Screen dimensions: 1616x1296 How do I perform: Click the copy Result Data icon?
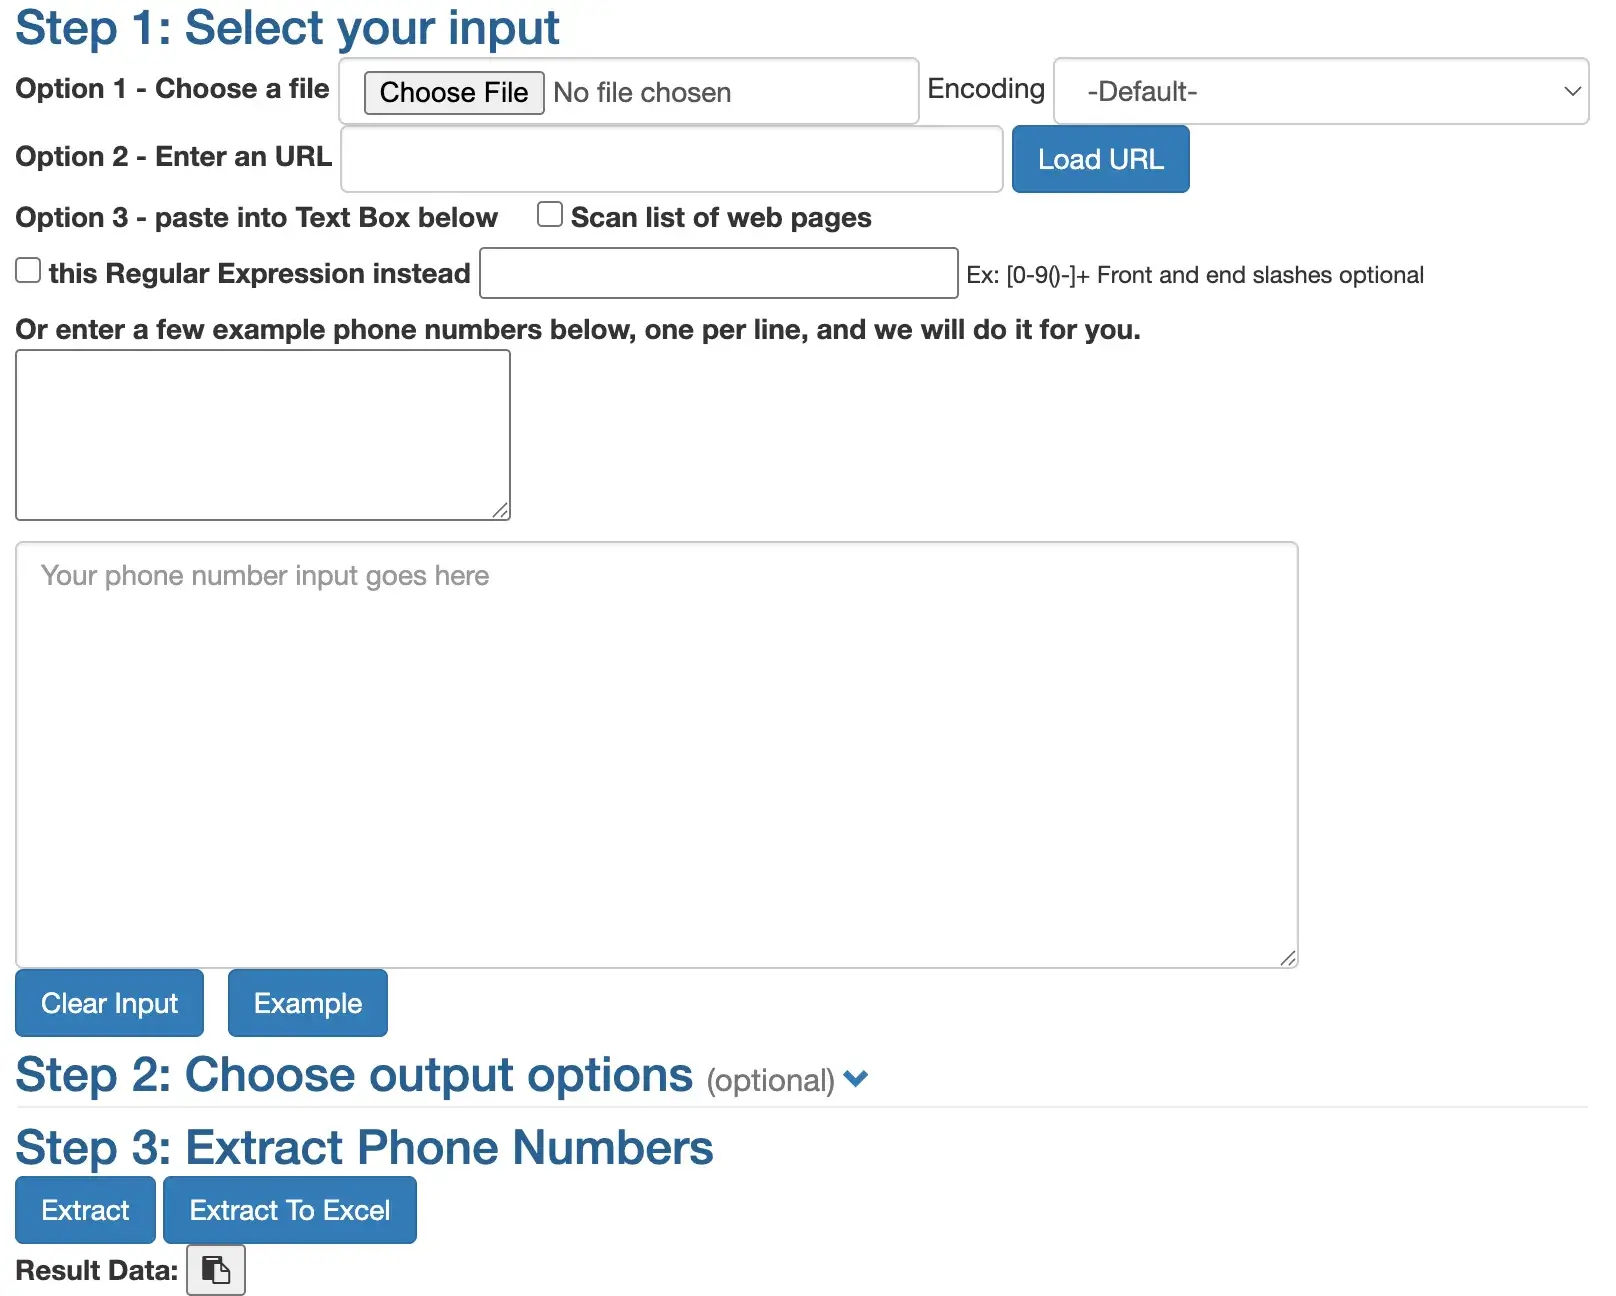click(215, 1269)
